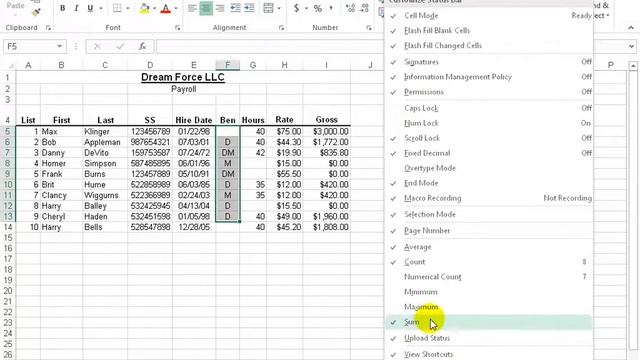Select Overtype Mode menu entry
640x360 pixels.
coord(489,168)
